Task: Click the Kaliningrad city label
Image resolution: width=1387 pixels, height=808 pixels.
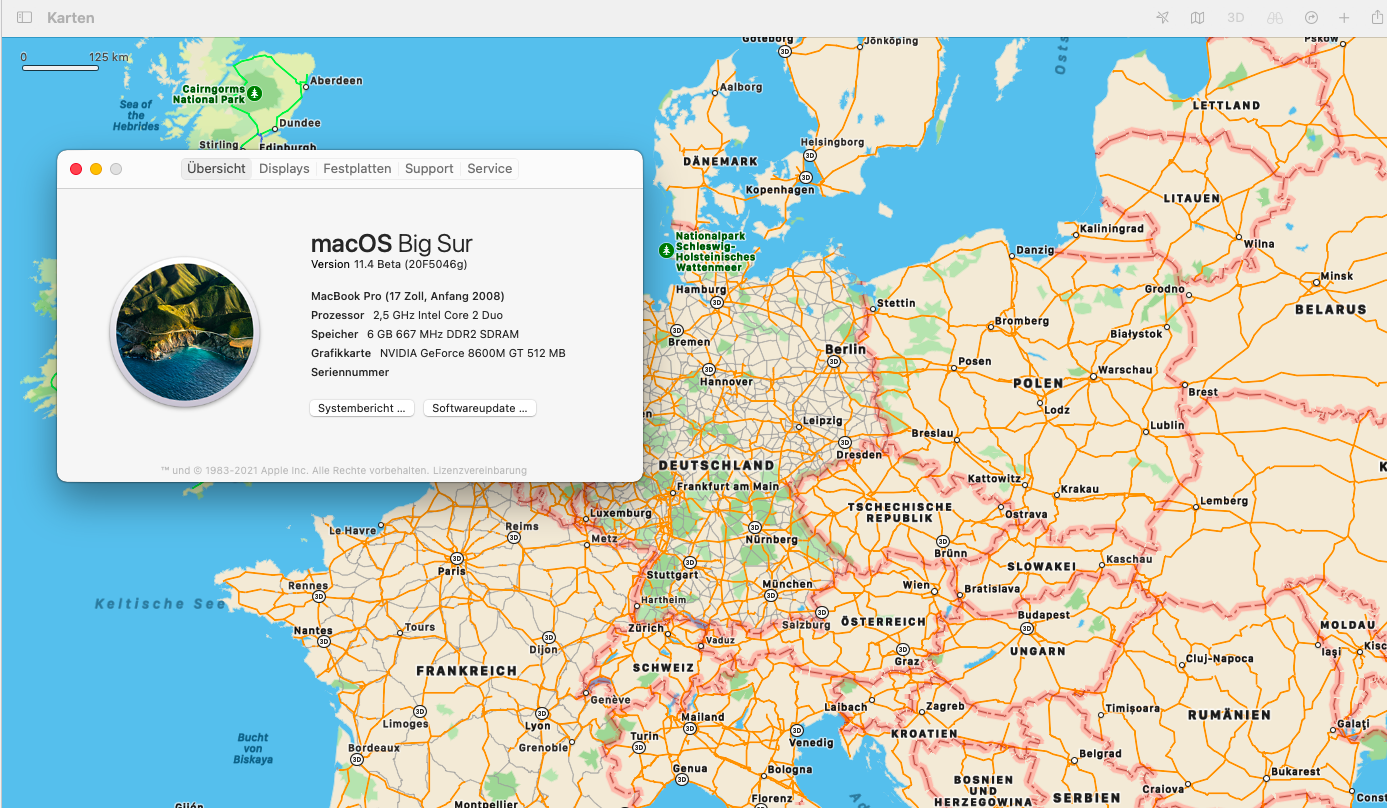Action: 1112,229
